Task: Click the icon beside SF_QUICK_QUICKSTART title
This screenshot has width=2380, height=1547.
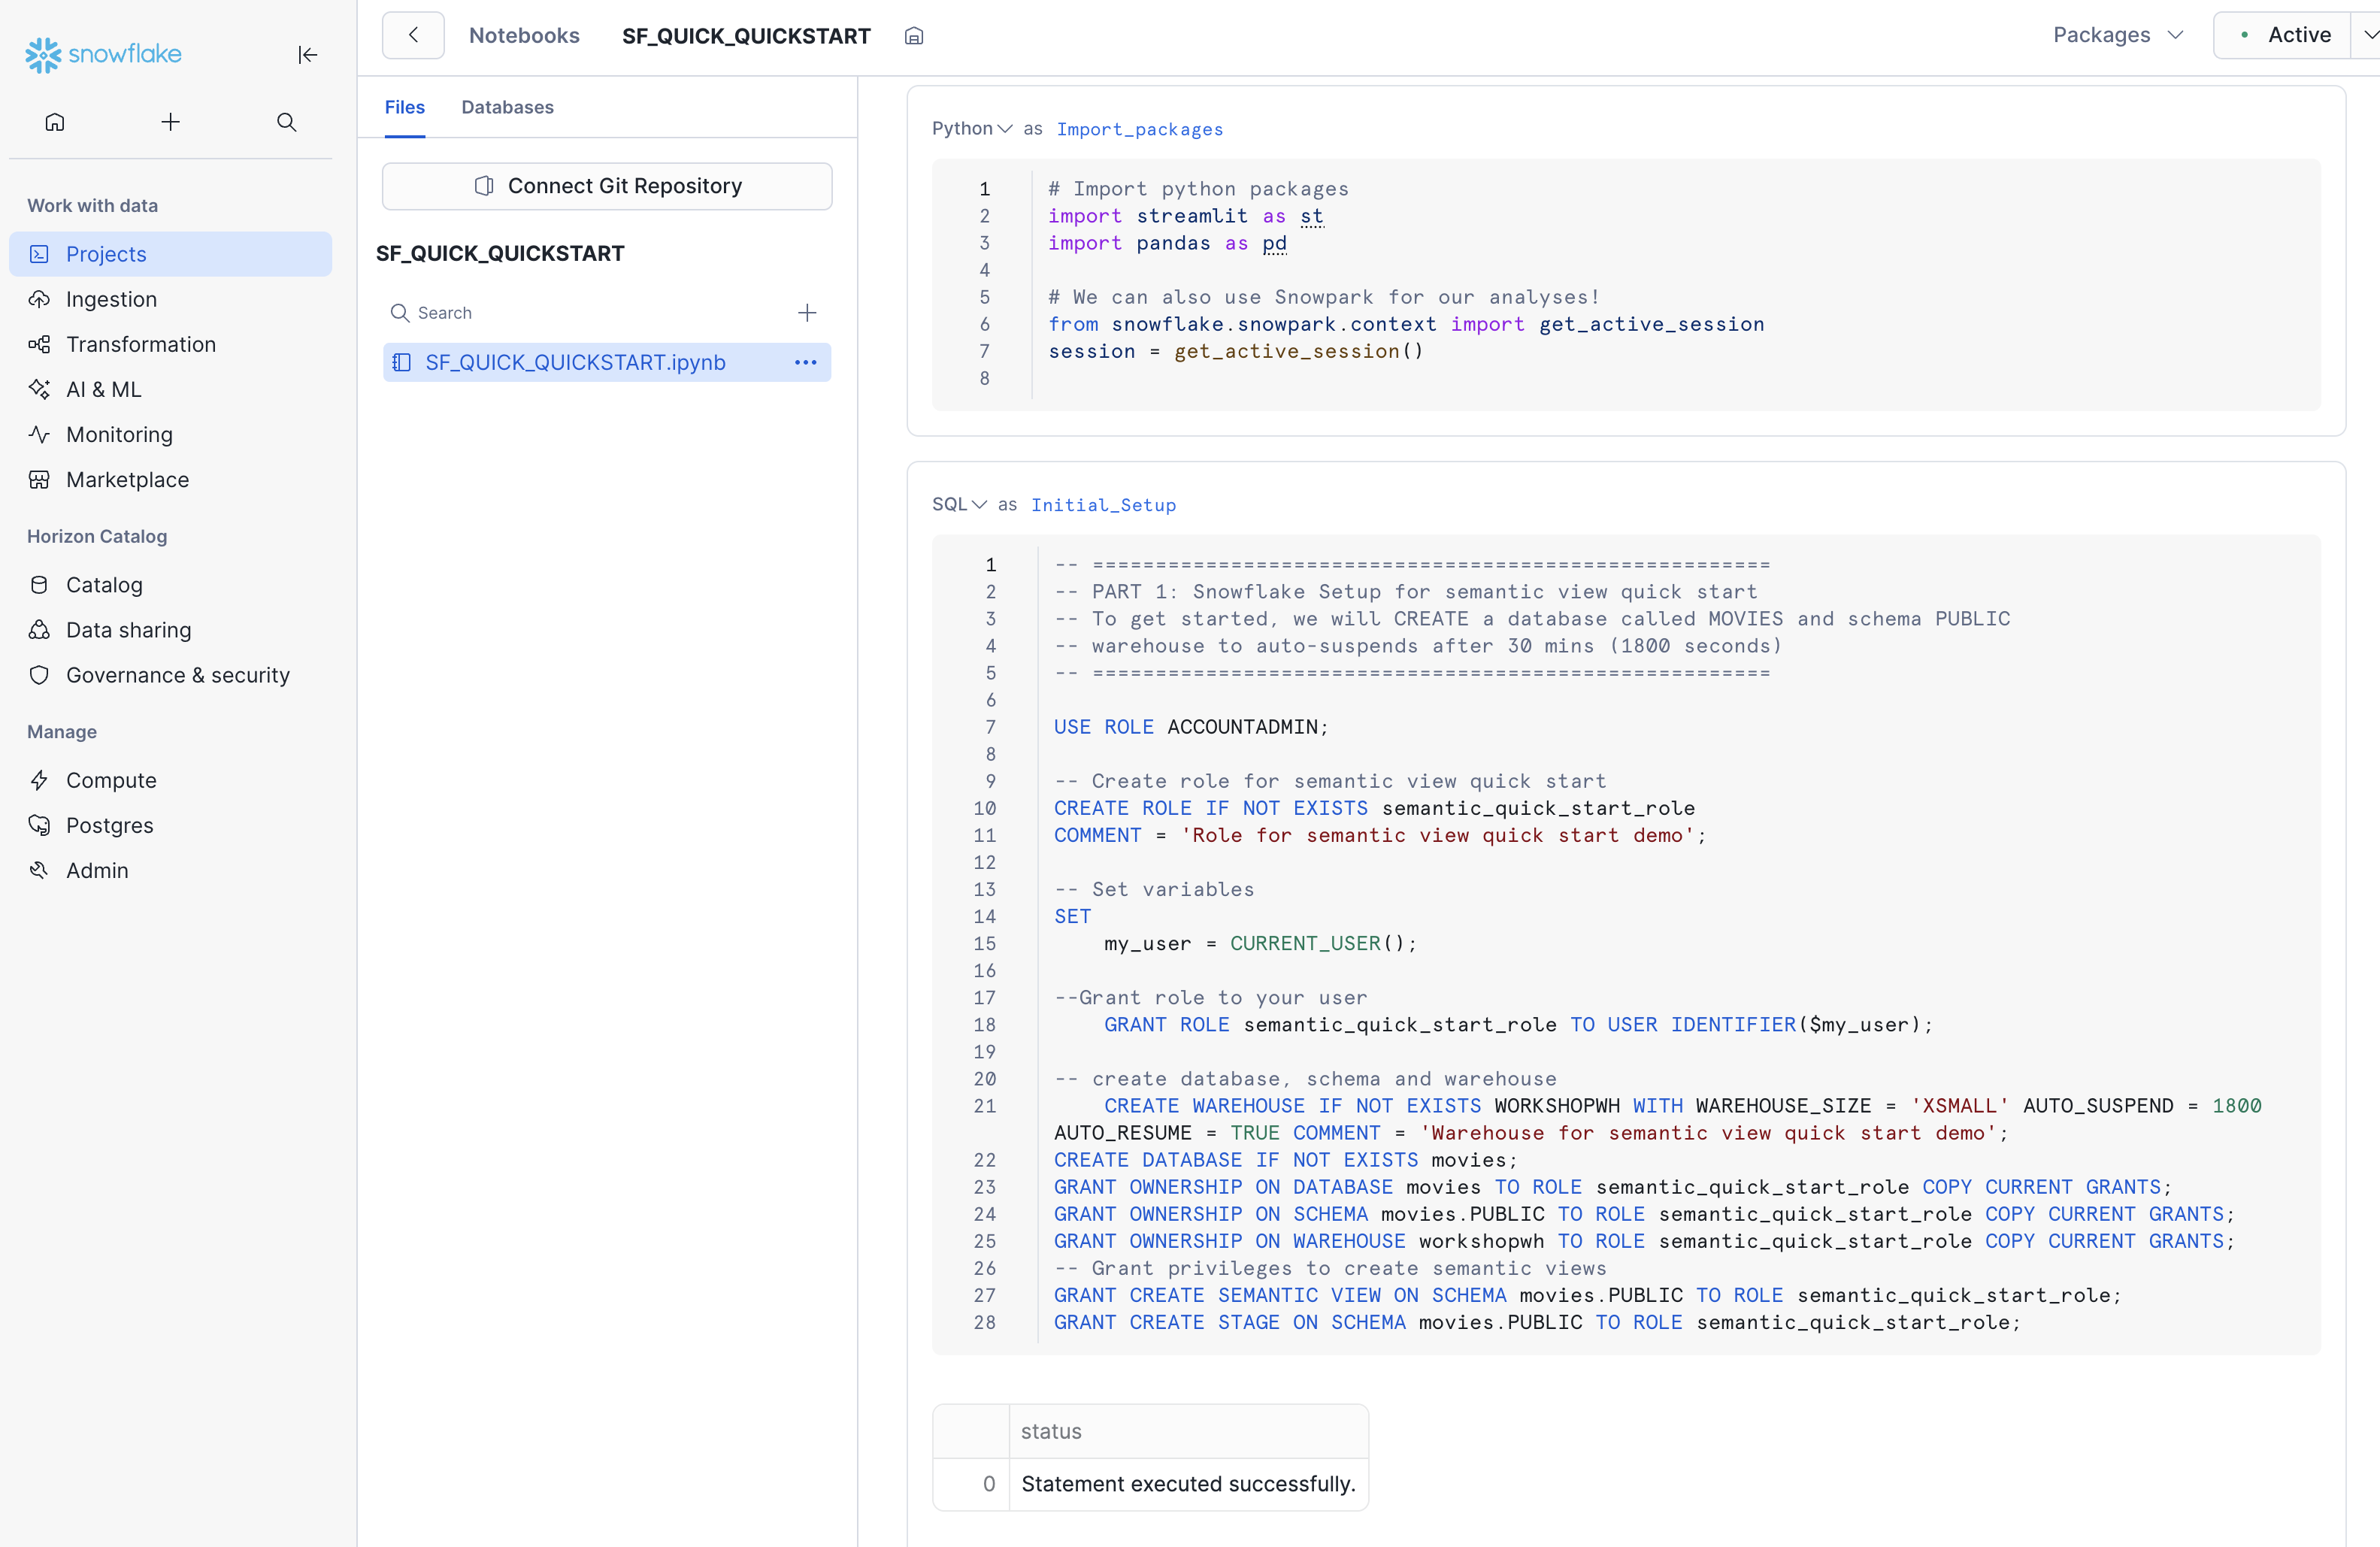Action: coord(913,36)
